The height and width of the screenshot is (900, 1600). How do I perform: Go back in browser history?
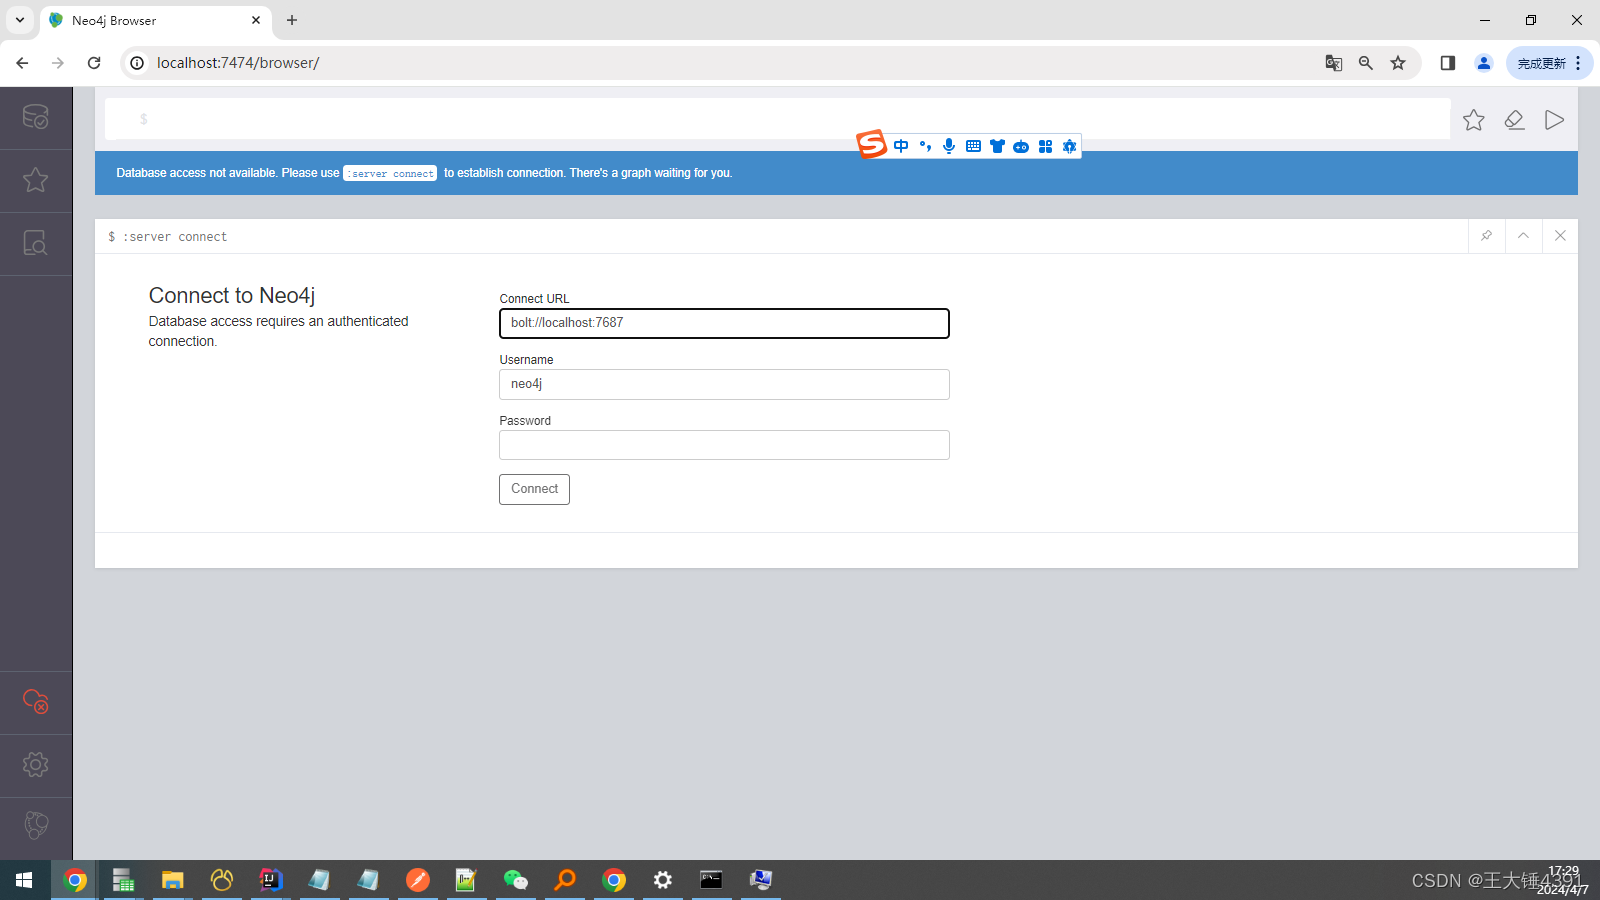coord(22,63)
